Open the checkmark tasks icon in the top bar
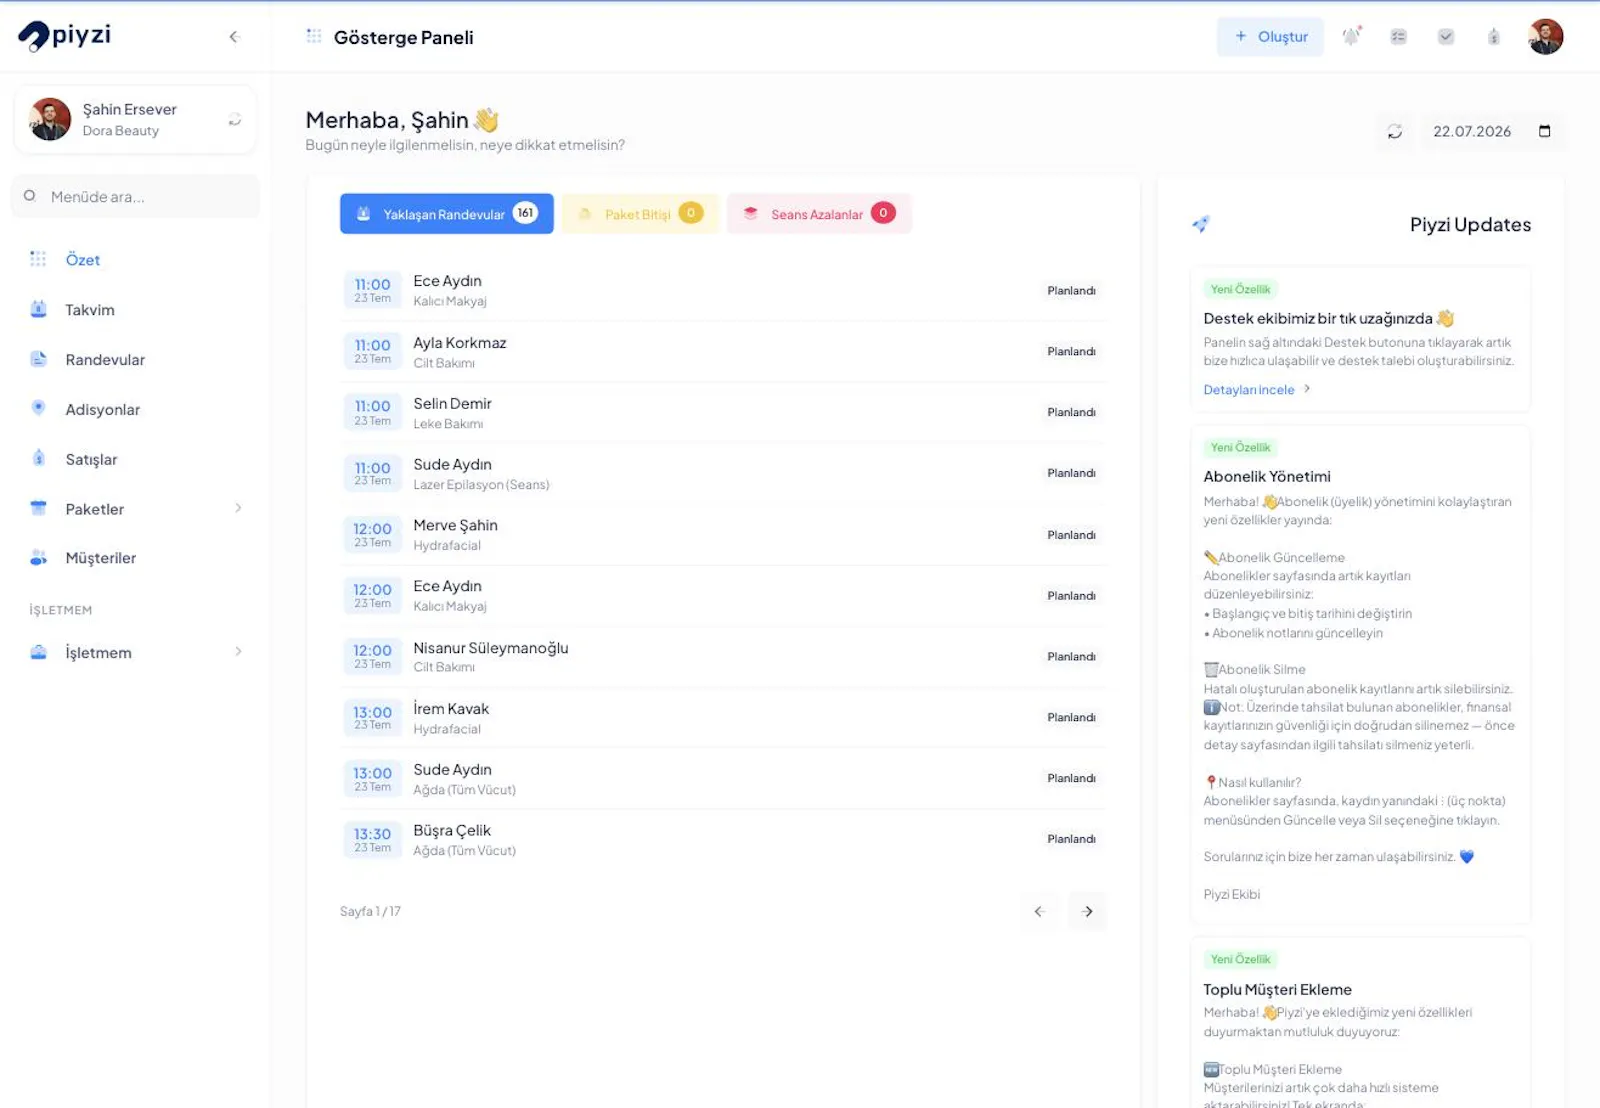This screenshot has width=1600, height=1108. [1446, 37]
